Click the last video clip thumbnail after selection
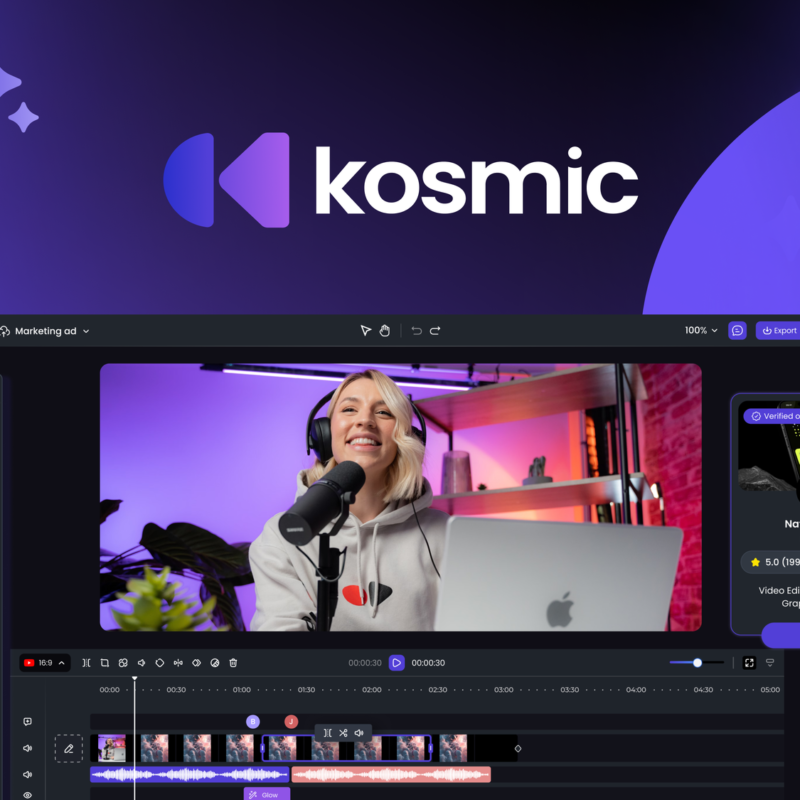 (x=453, y=748)
